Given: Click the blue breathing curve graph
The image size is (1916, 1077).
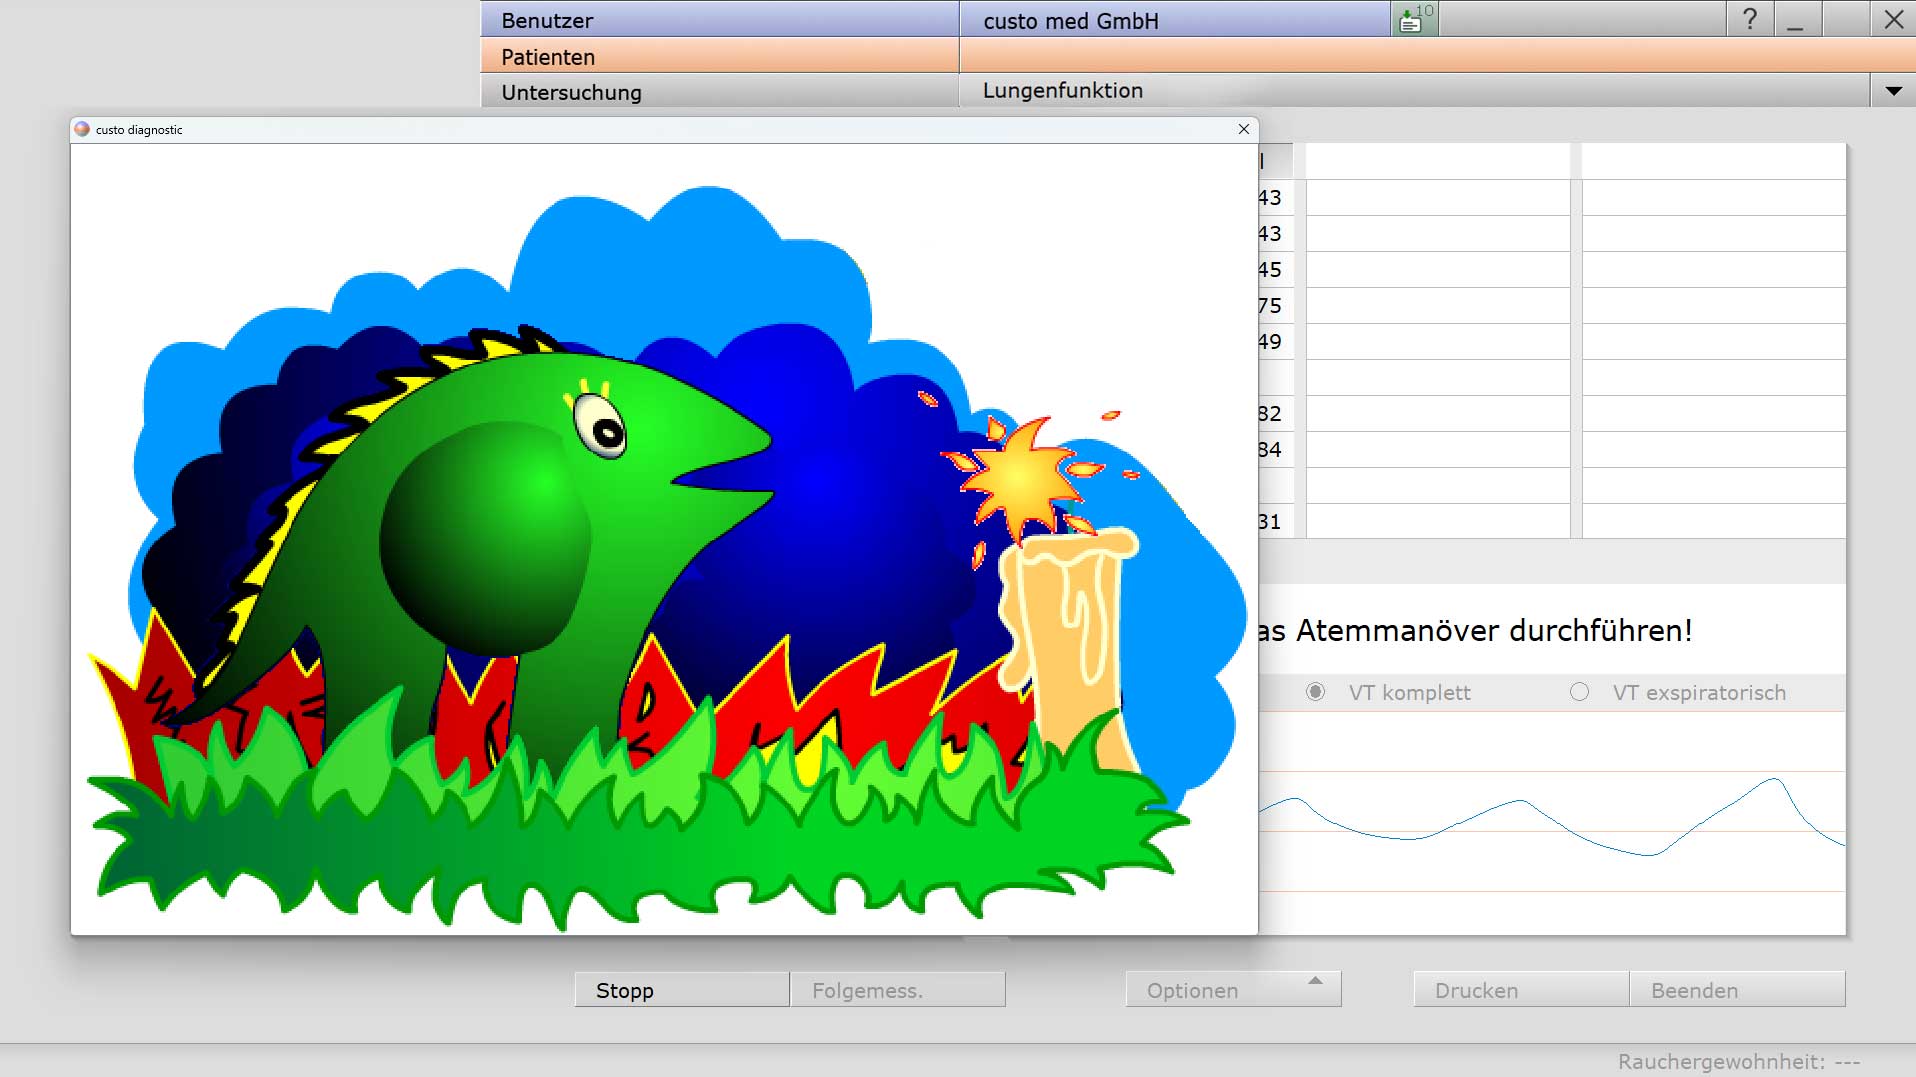Looking at the screenshot, I should (1552, 823).
